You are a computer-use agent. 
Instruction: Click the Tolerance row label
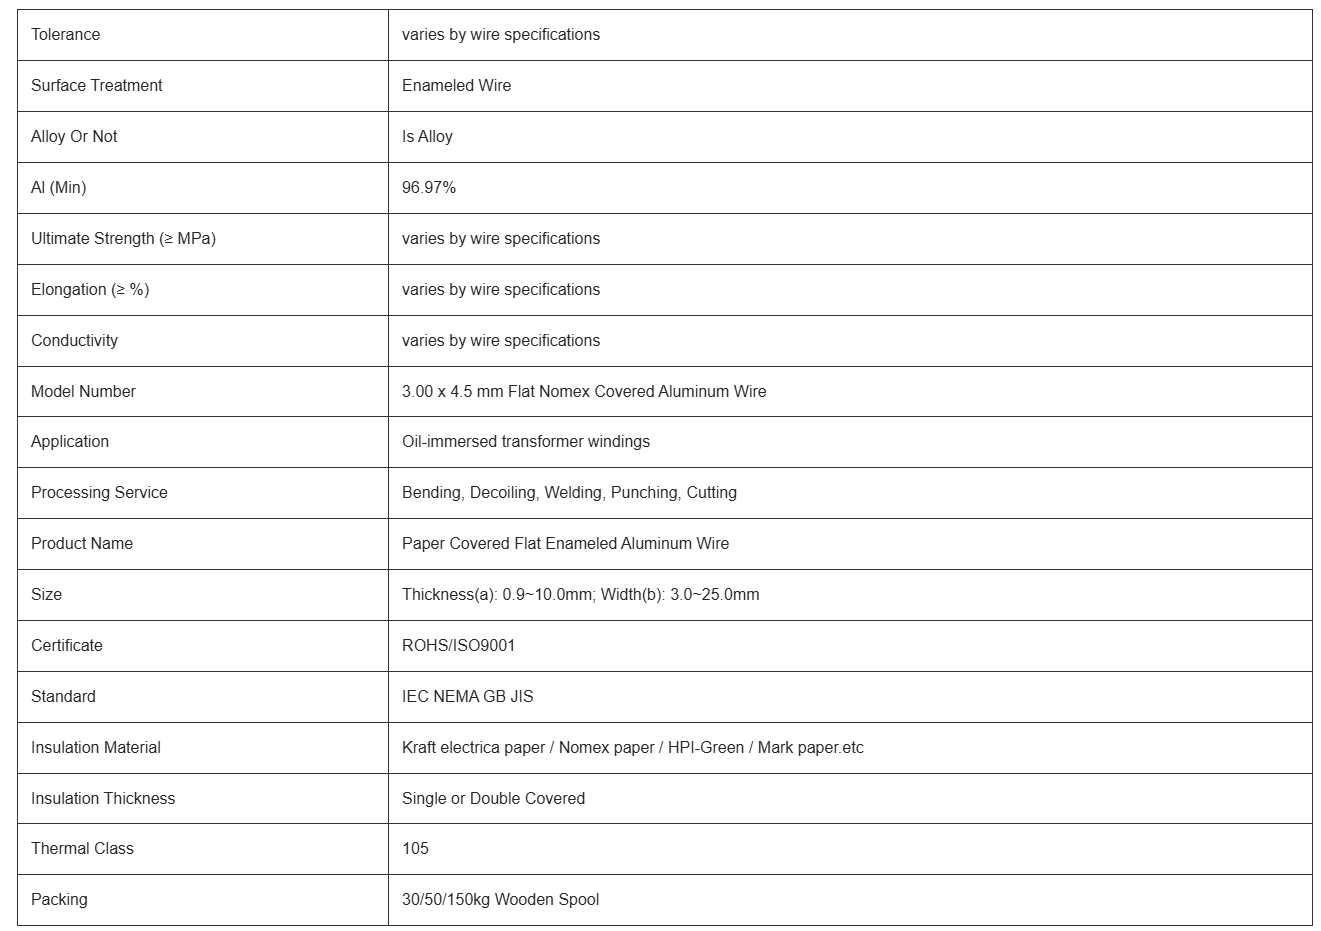click(66, 35)
